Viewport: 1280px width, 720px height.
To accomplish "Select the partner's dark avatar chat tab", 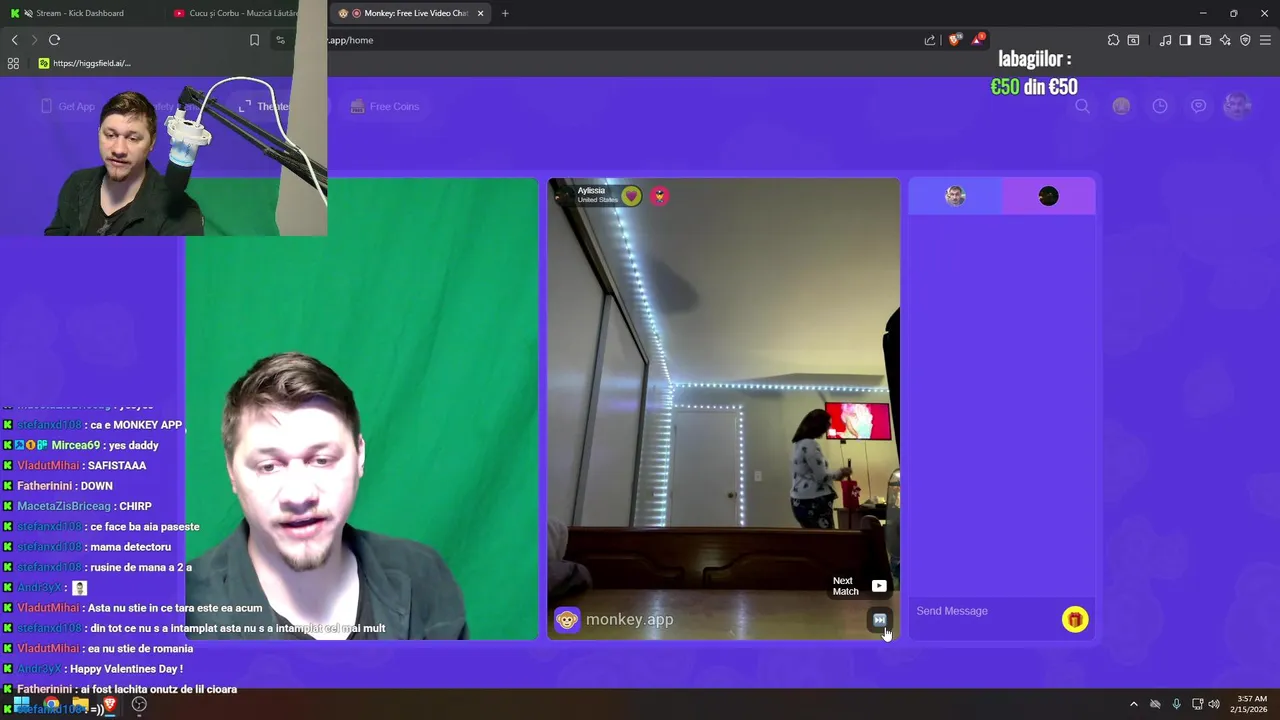I will pos(1048,196).
